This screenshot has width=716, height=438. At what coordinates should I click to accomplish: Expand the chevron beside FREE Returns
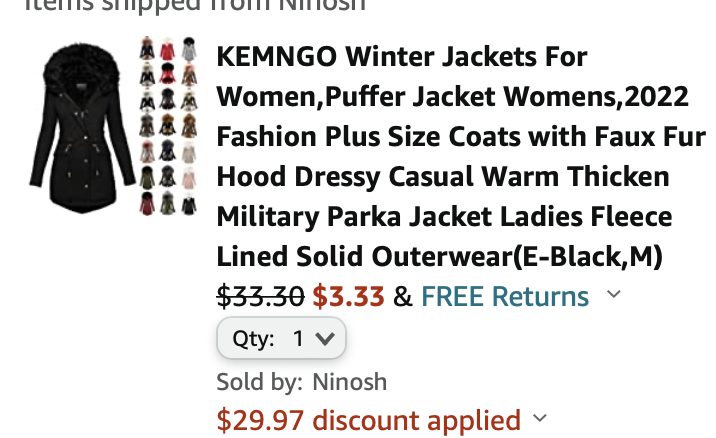tap(614, 294)
